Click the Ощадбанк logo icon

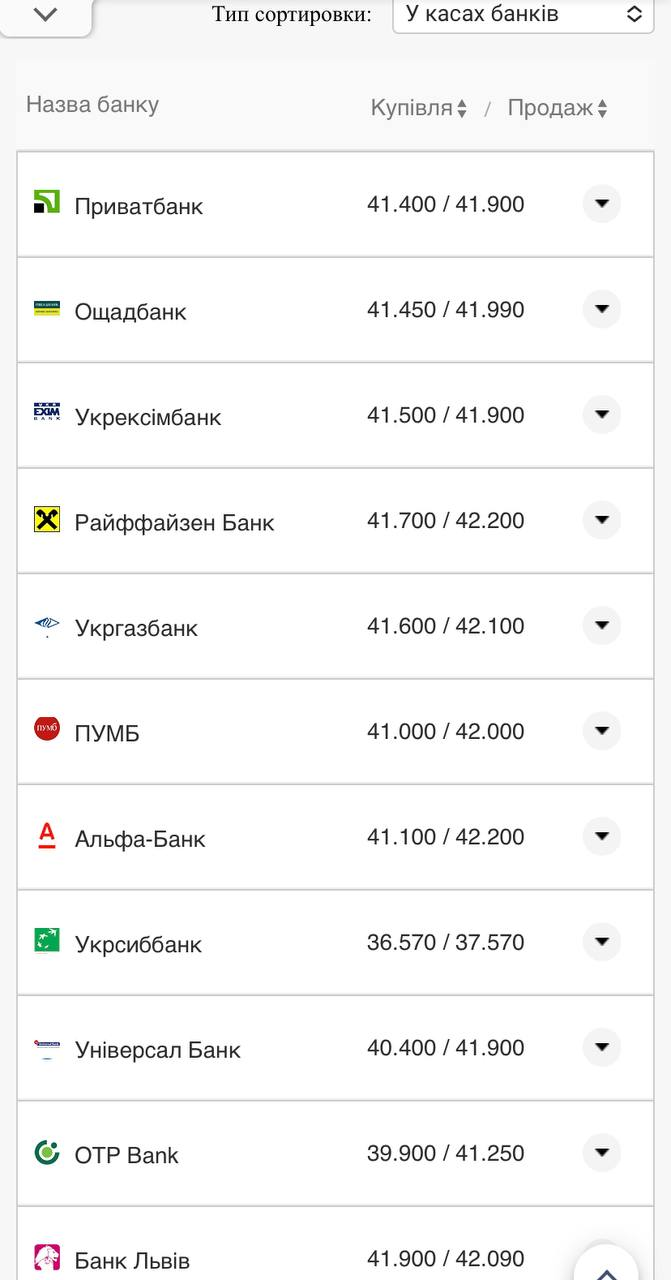(x=47, y=308)
